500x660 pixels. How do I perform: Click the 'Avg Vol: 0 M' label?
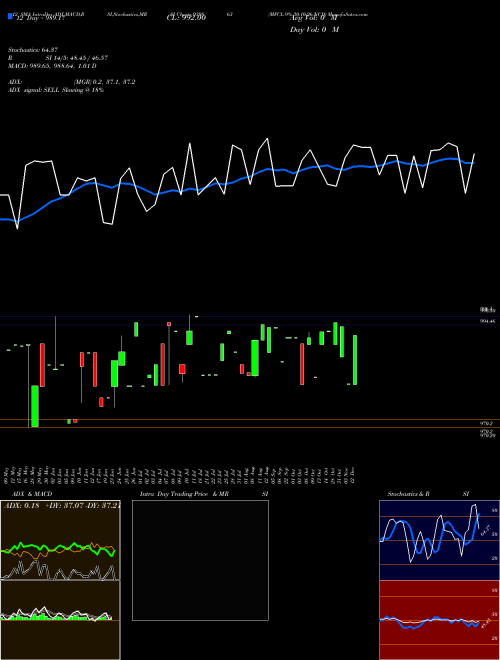314,18
